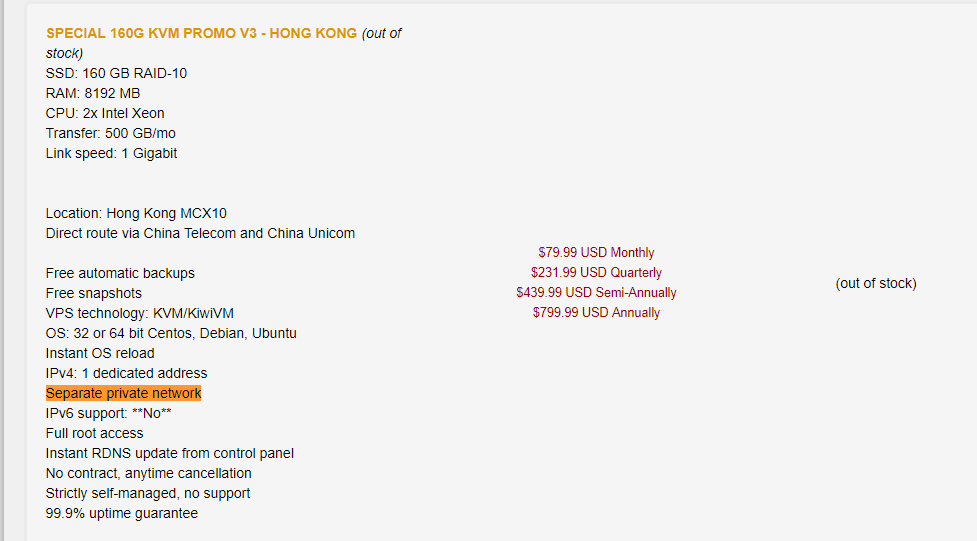
Task: Select the $231.99 USD Quarterly price
Action: click(596, 272)
